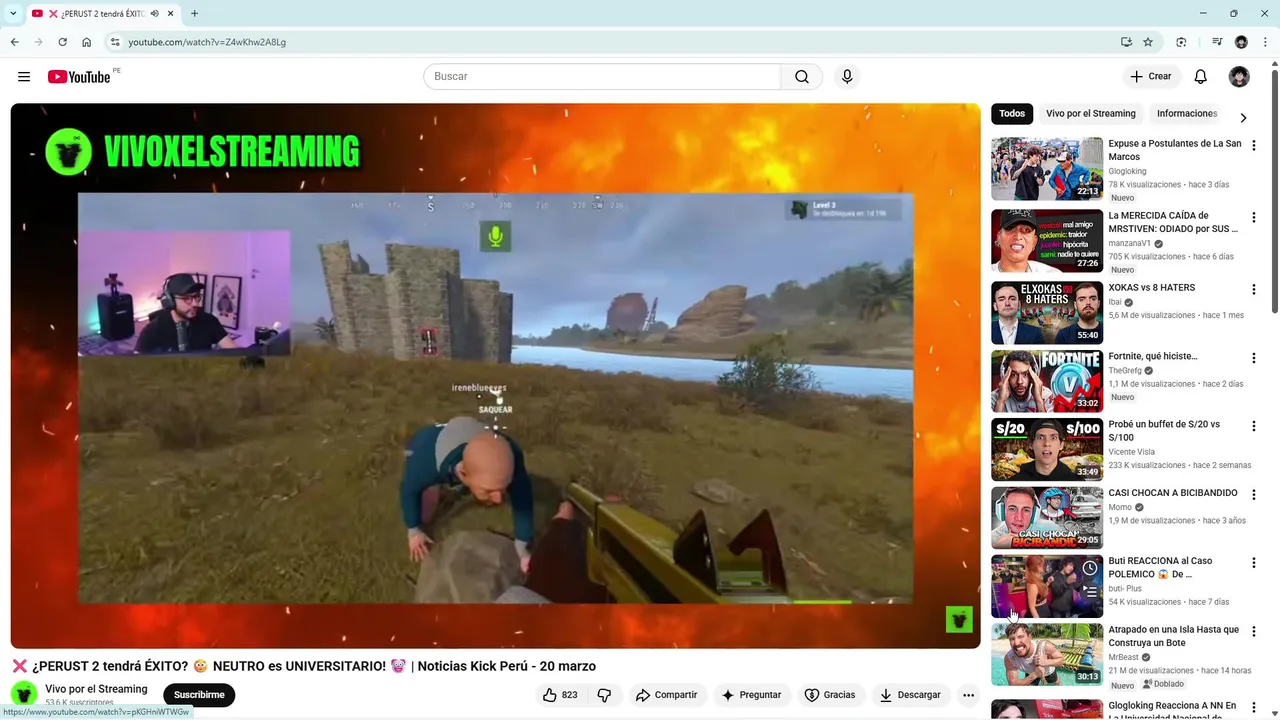The image size is (1280, 720).
Task: Subscribe with the Suscribirme button
Action: pyautogui.click(x=199, y=695)
